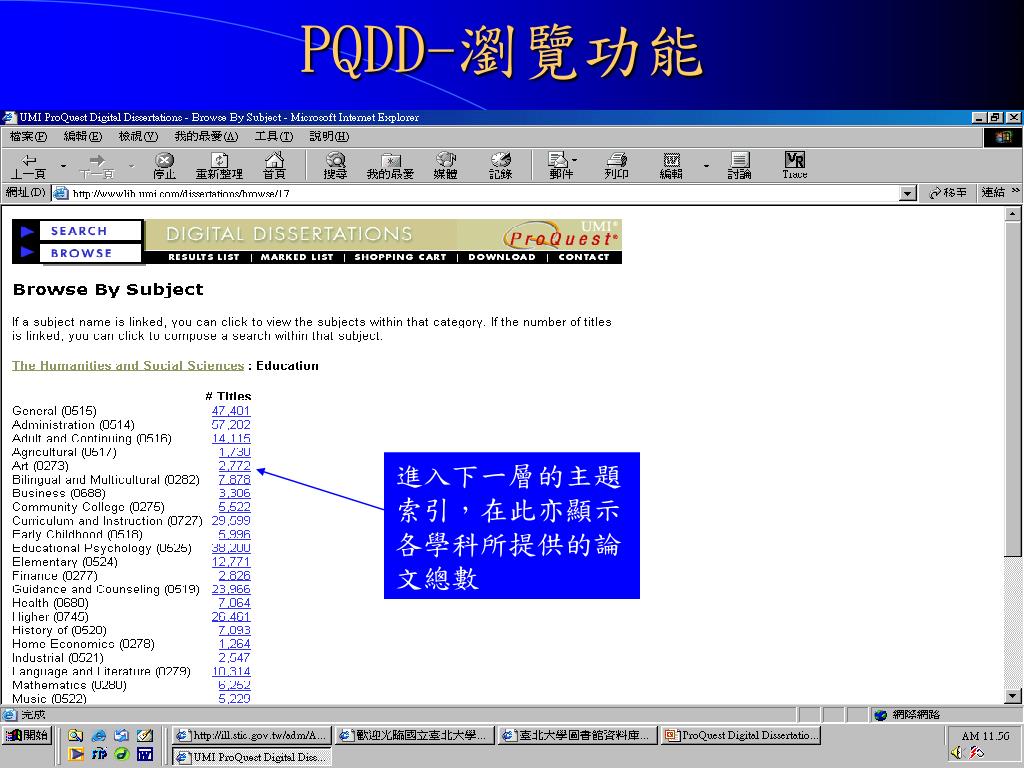
Task: Switch to ill.stic.gov.tw taskbar window
Action: [x=252, y=735]
